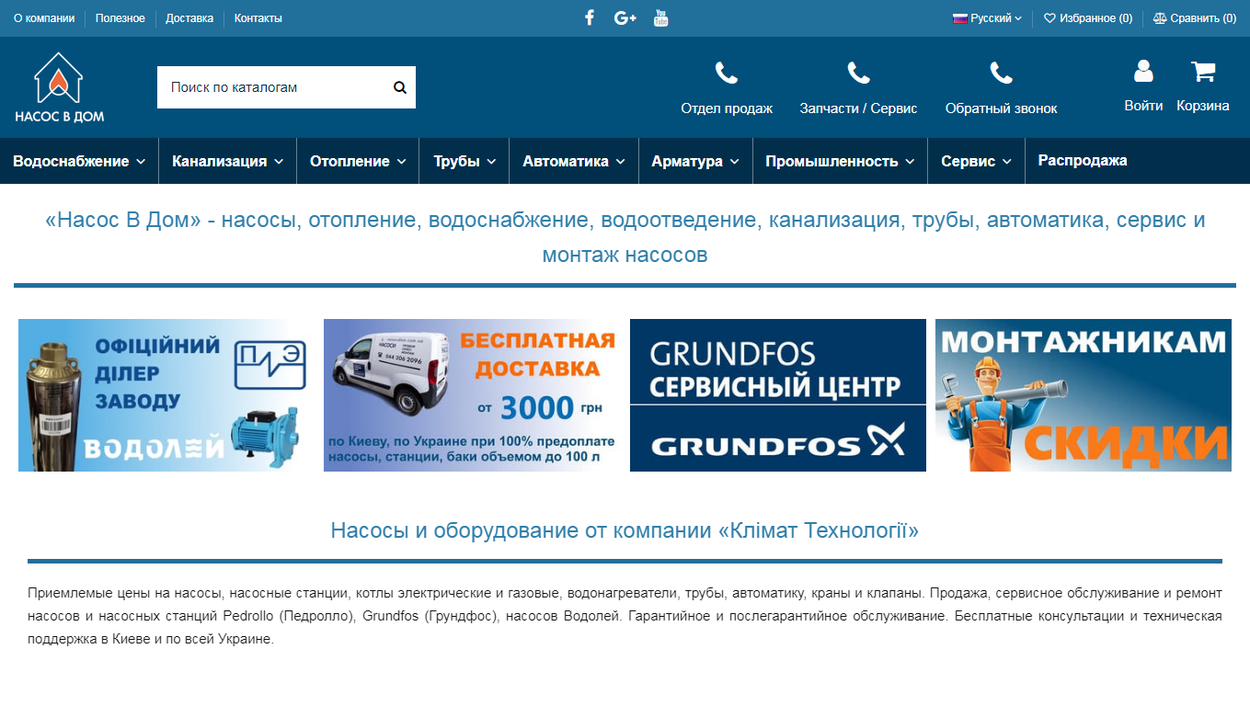
Task: Click the Обратный звонок phone icon
Action: (x=1001, y=73)
